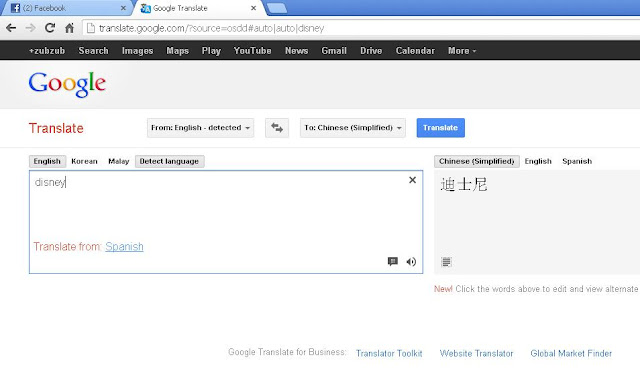Image resolution: width=640 pixels, height=384 pixels.
Task: Select Malay as source language
Action: [118, 161]
